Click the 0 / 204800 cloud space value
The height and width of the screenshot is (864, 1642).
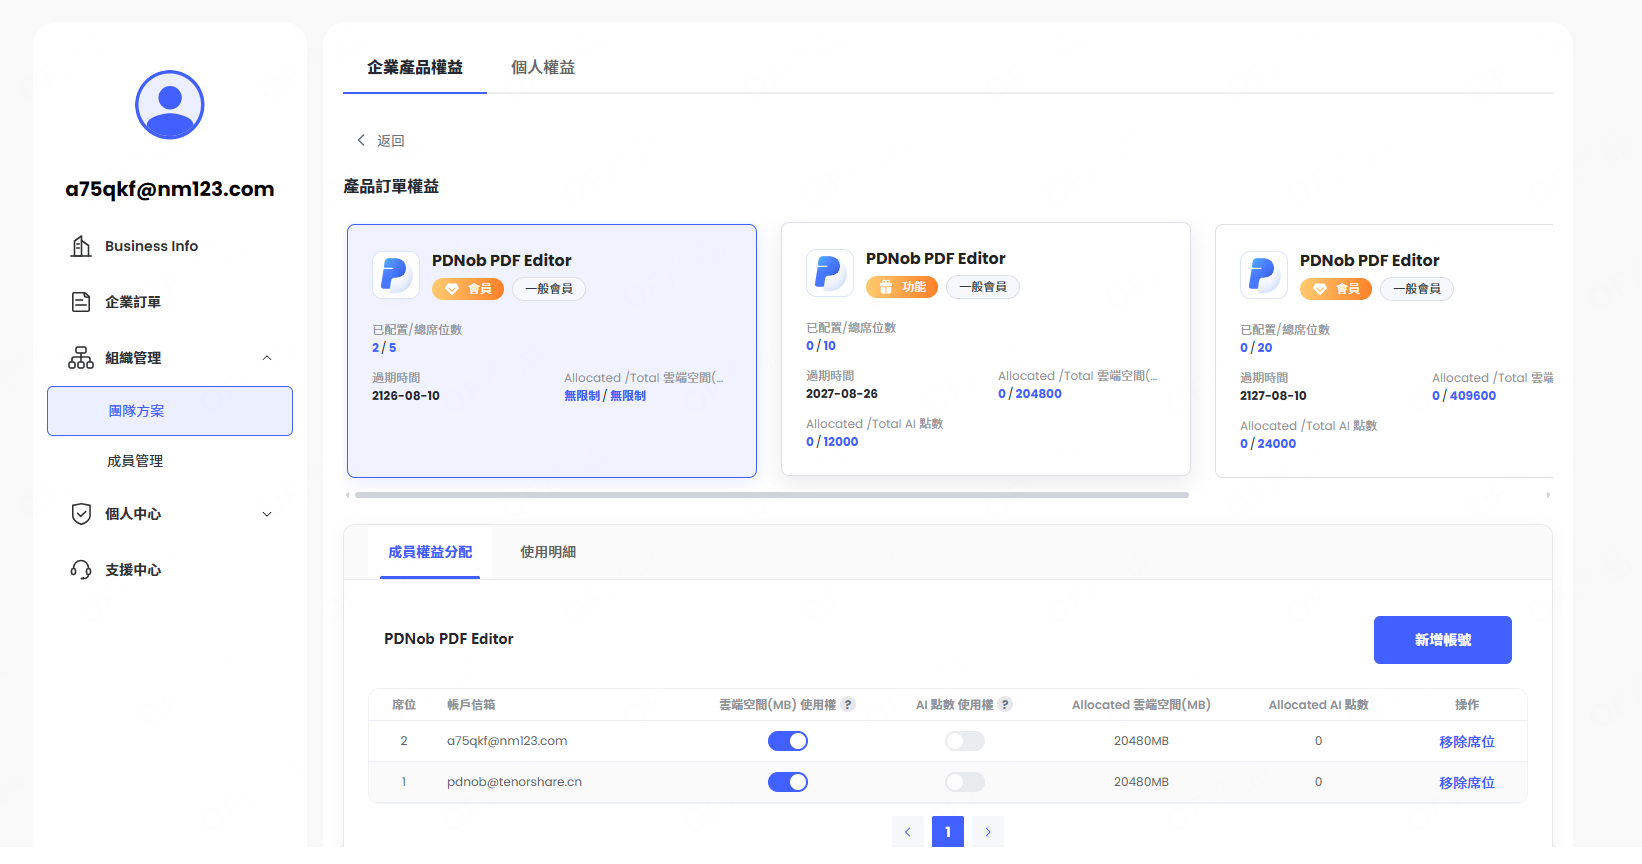(x=1030, y=394)
